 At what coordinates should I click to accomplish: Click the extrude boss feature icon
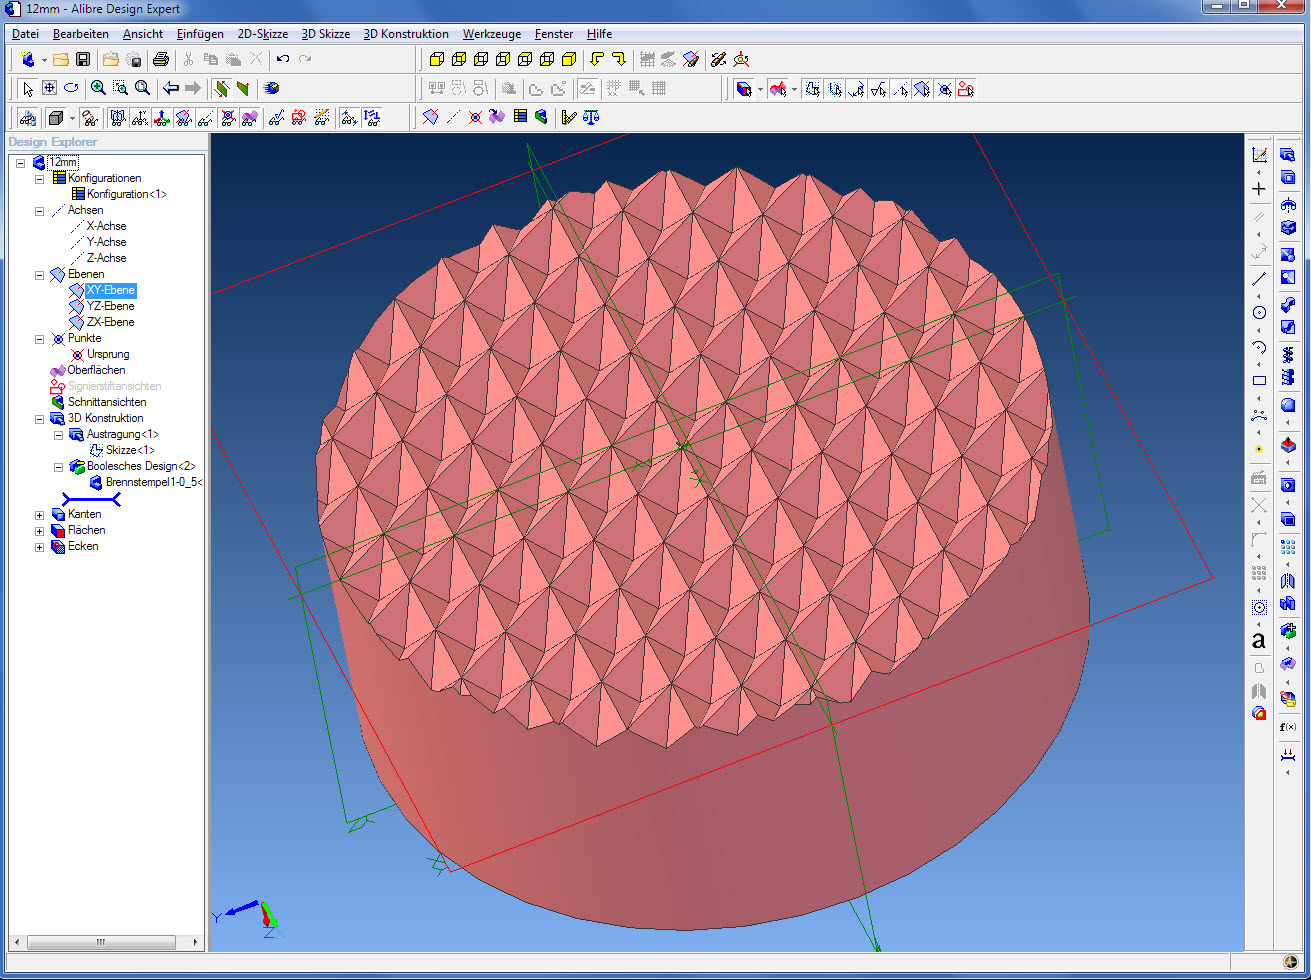coord(1288,154)
